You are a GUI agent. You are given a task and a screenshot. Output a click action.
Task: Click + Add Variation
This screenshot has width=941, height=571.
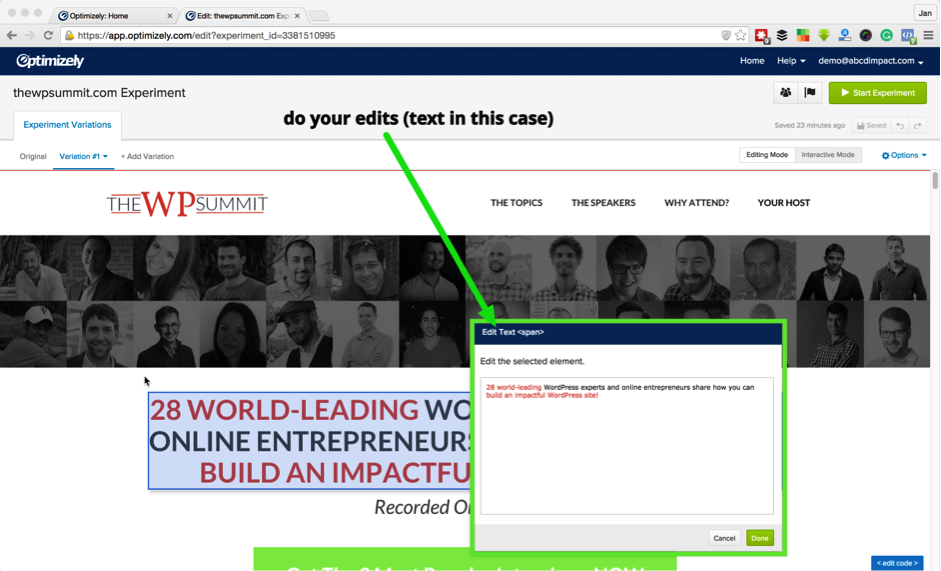coord(147,156)
